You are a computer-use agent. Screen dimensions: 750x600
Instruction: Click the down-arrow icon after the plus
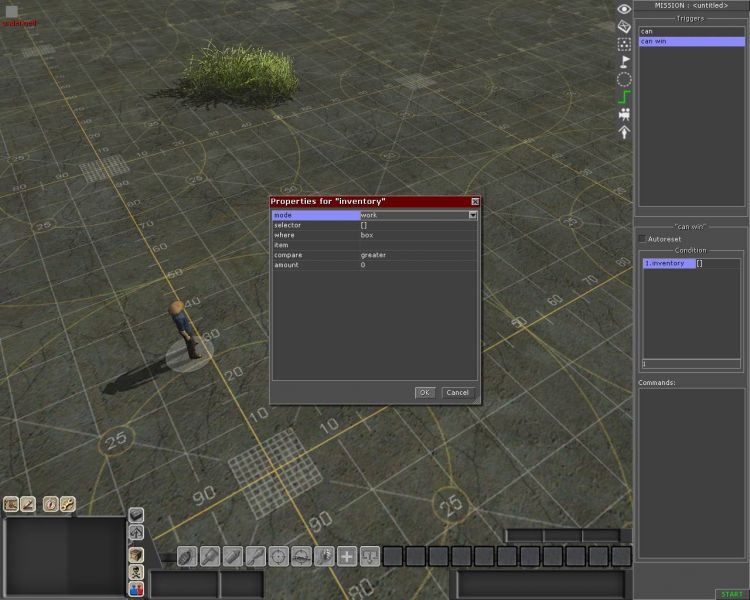[370, 556]
